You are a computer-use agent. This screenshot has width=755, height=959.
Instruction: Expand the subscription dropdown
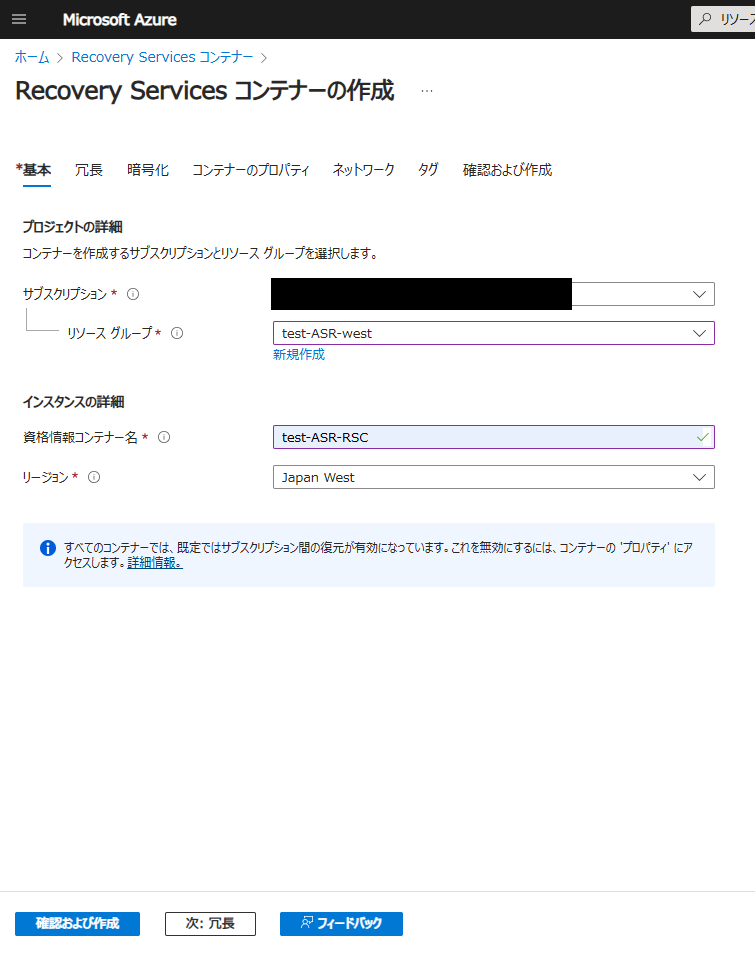[698, 294]
